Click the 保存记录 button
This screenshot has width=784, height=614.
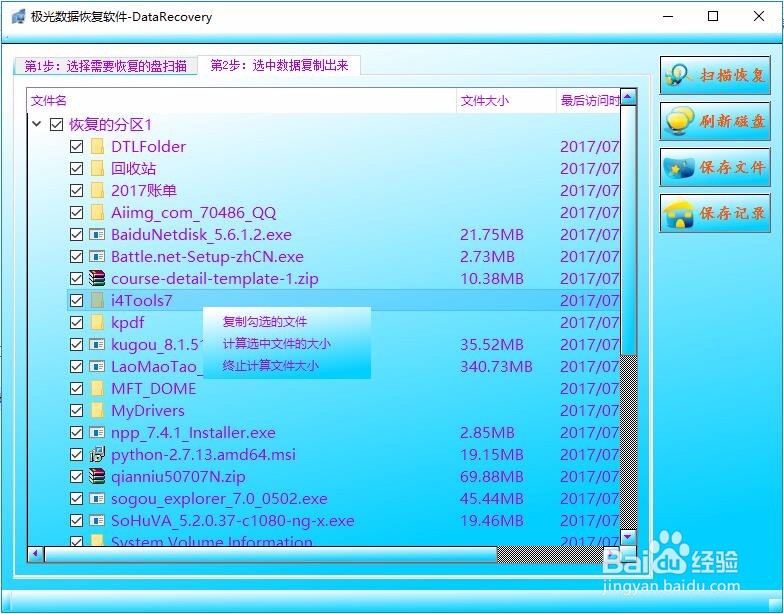click(x=715, y=213)
